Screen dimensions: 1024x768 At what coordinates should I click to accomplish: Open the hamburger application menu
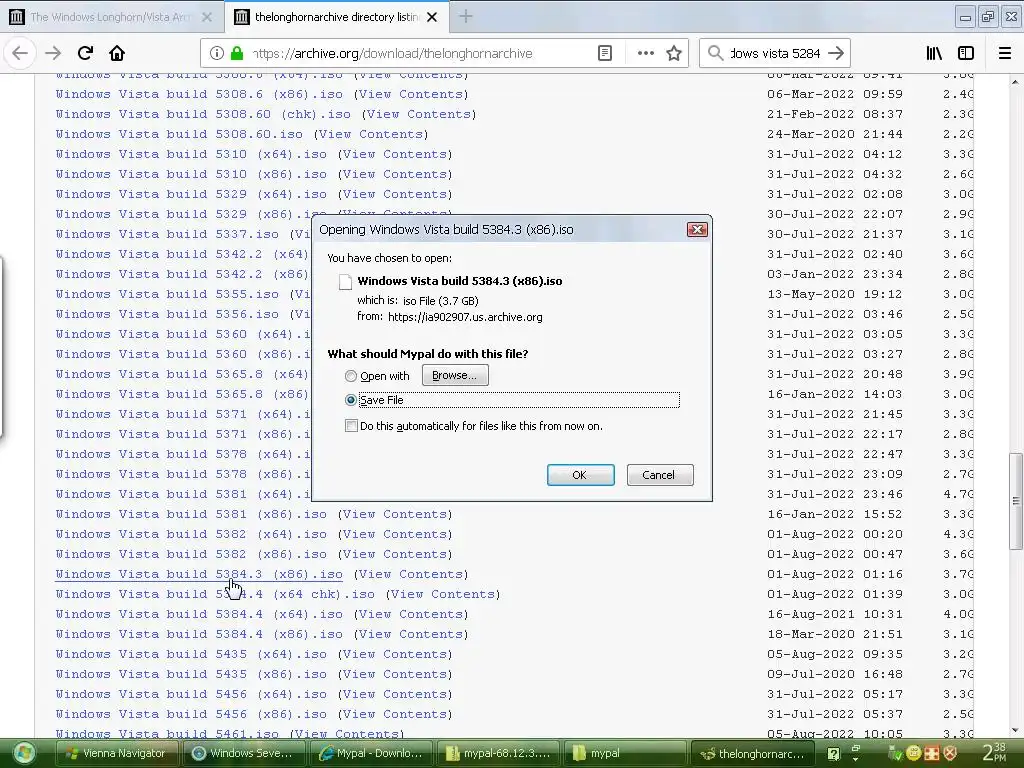point(1005,53)
